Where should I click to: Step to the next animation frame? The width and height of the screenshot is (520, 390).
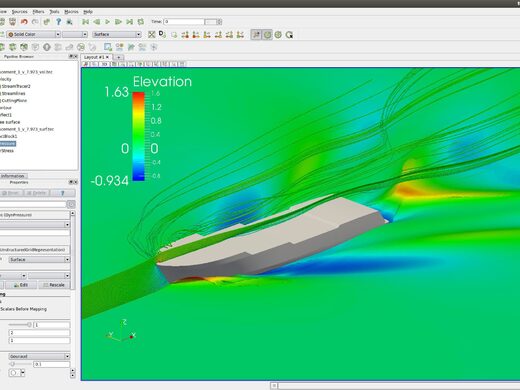(118, 22)
